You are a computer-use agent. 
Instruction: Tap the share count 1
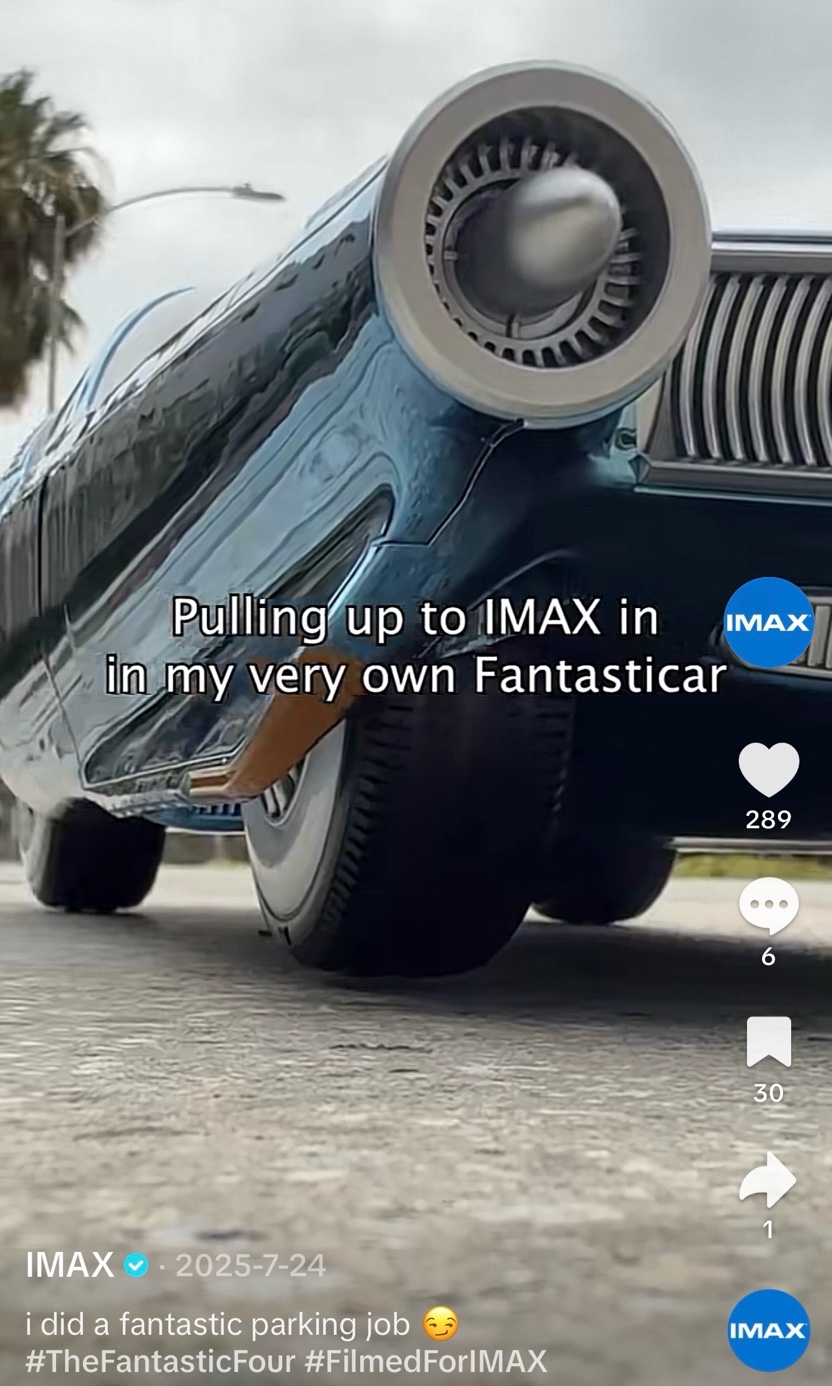[768, 1230]
